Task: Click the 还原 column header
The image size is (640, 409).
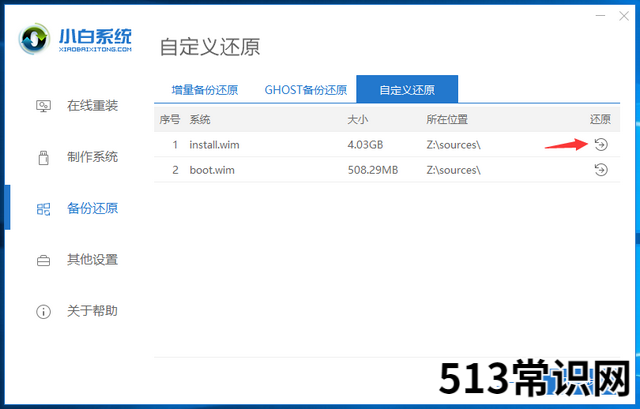Action: tap(600, 120)
